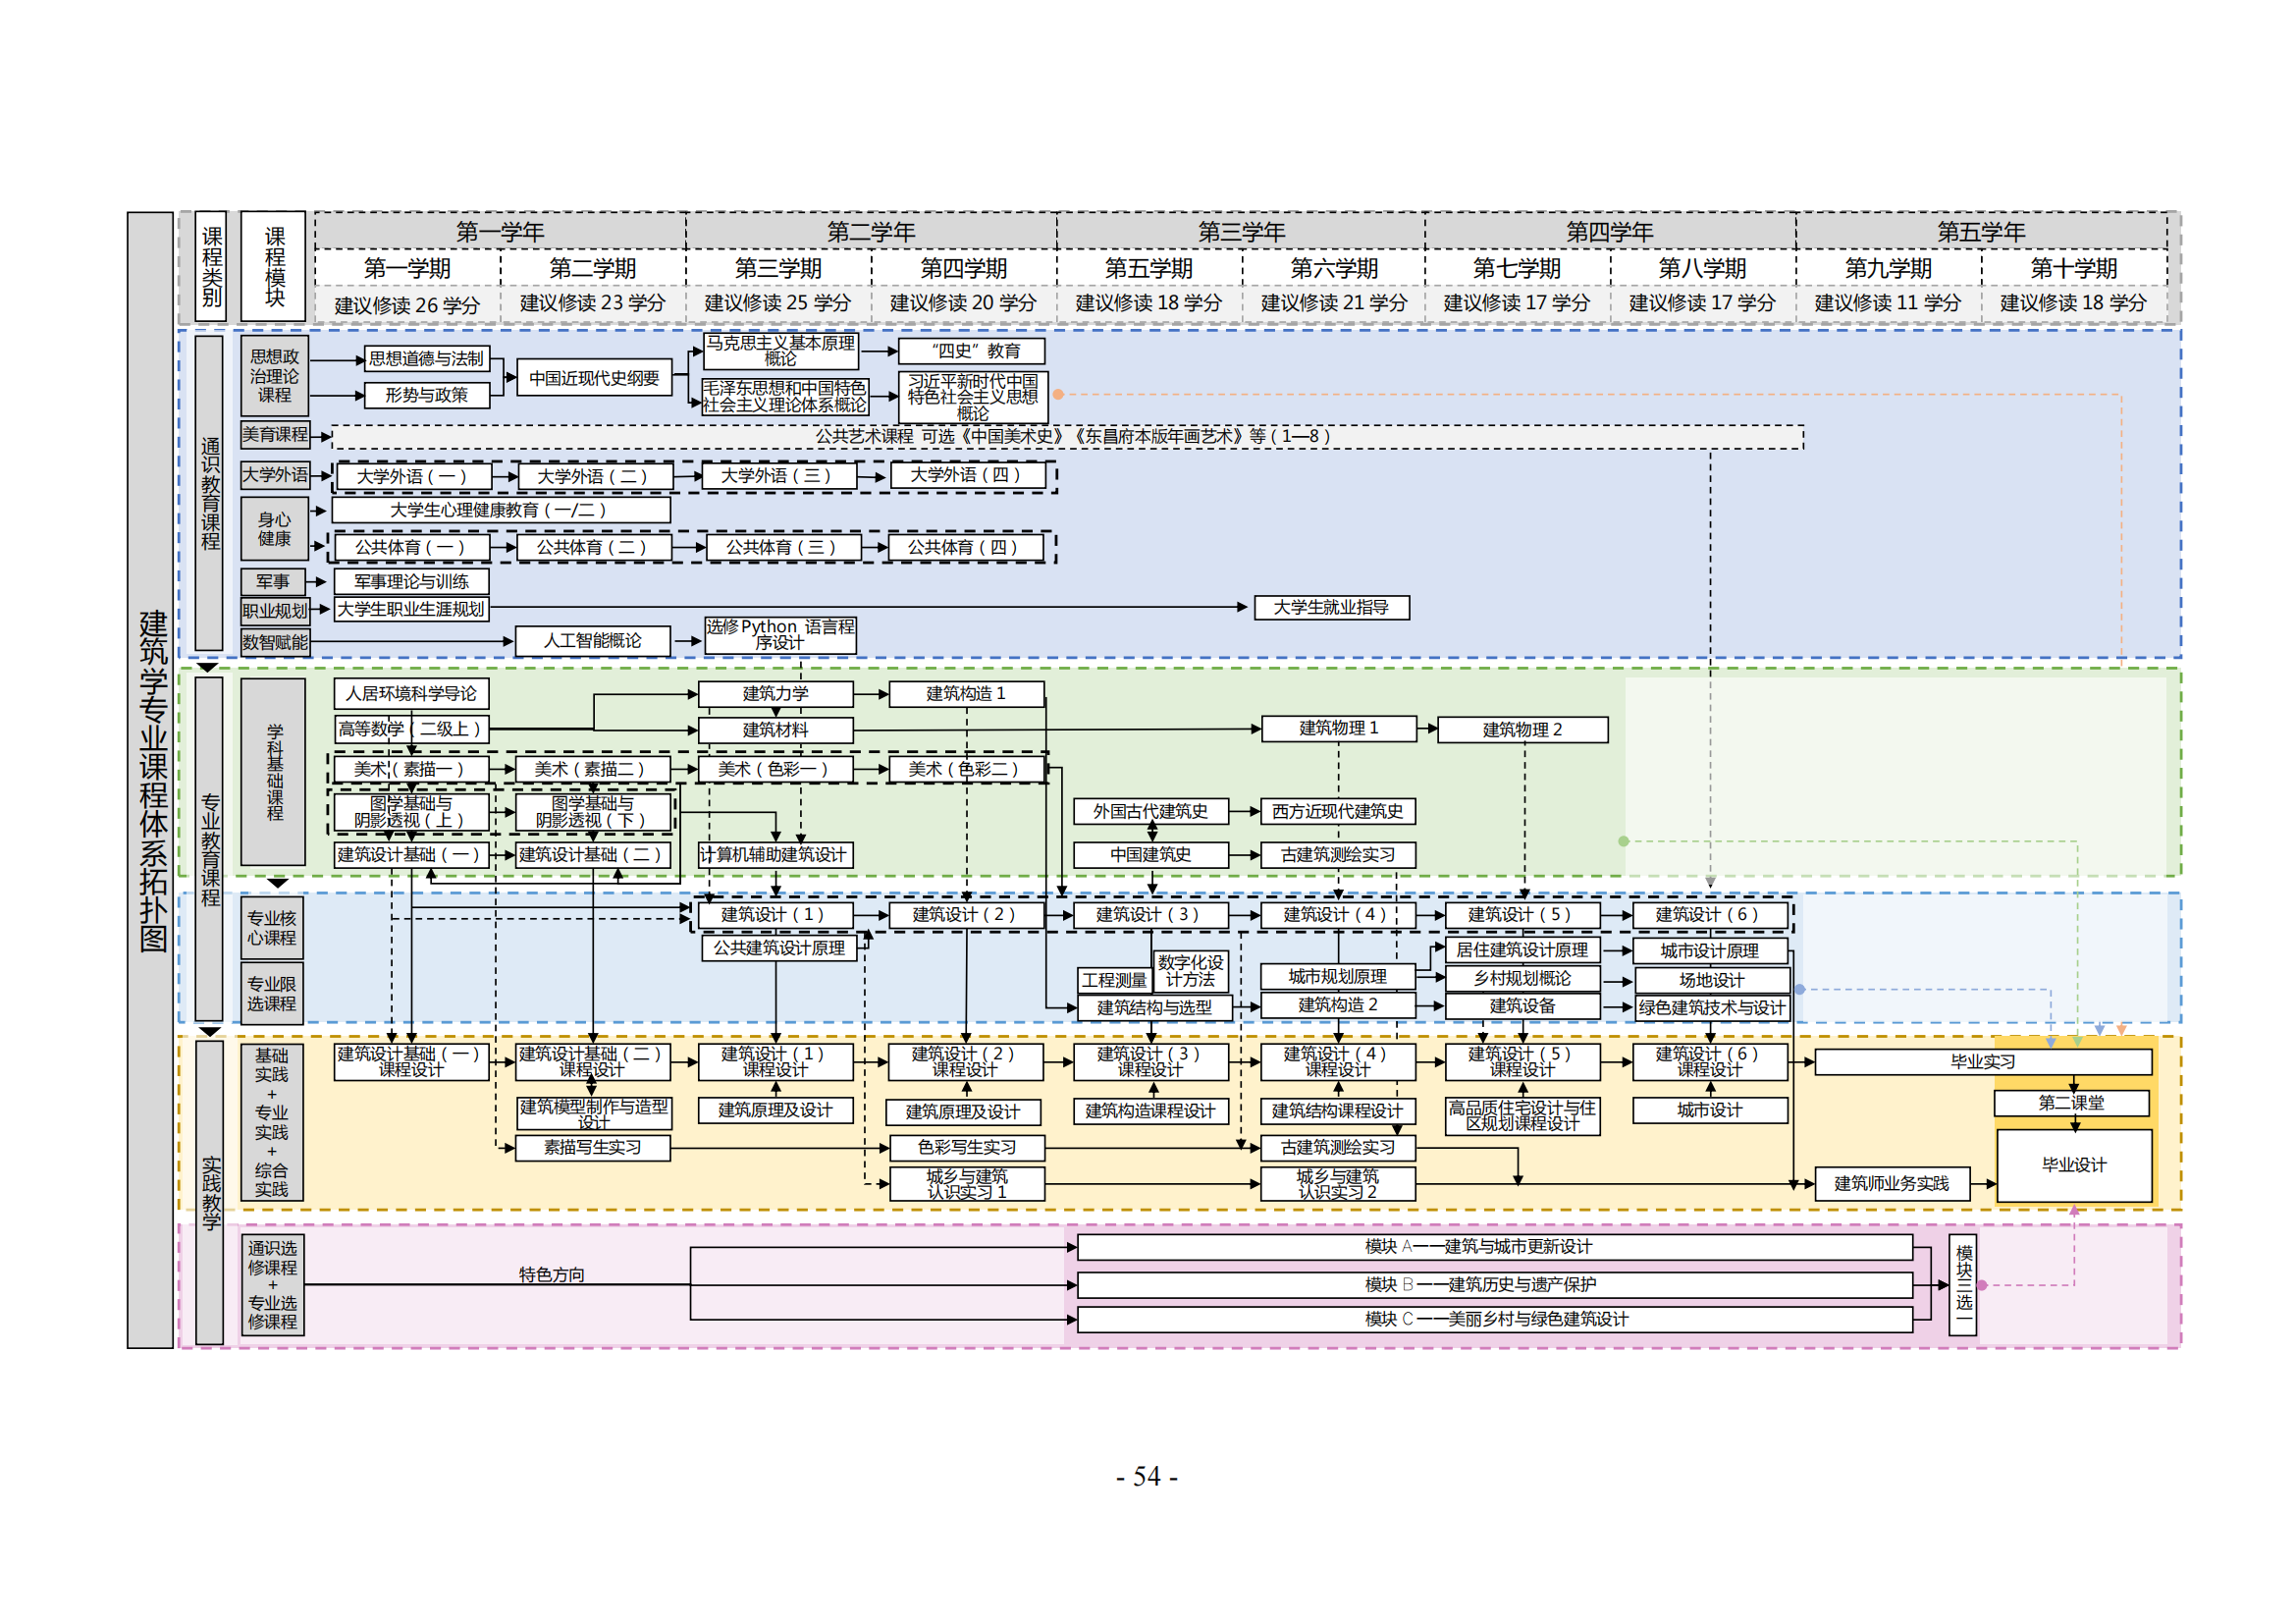Image resolution: width=2296 pixels, height=1624 pixels.
Task: Click the 建筑设计（1） course box
Action: coord(775,914)
